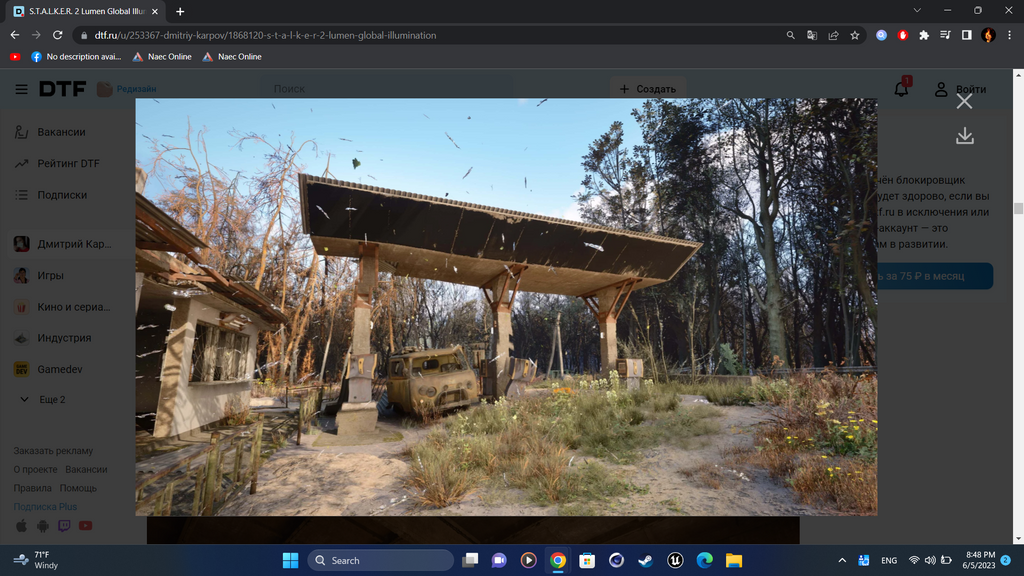Click Подписка Plus link
Viewport: 1024px width, 576px height.
(x=45, y=506)
